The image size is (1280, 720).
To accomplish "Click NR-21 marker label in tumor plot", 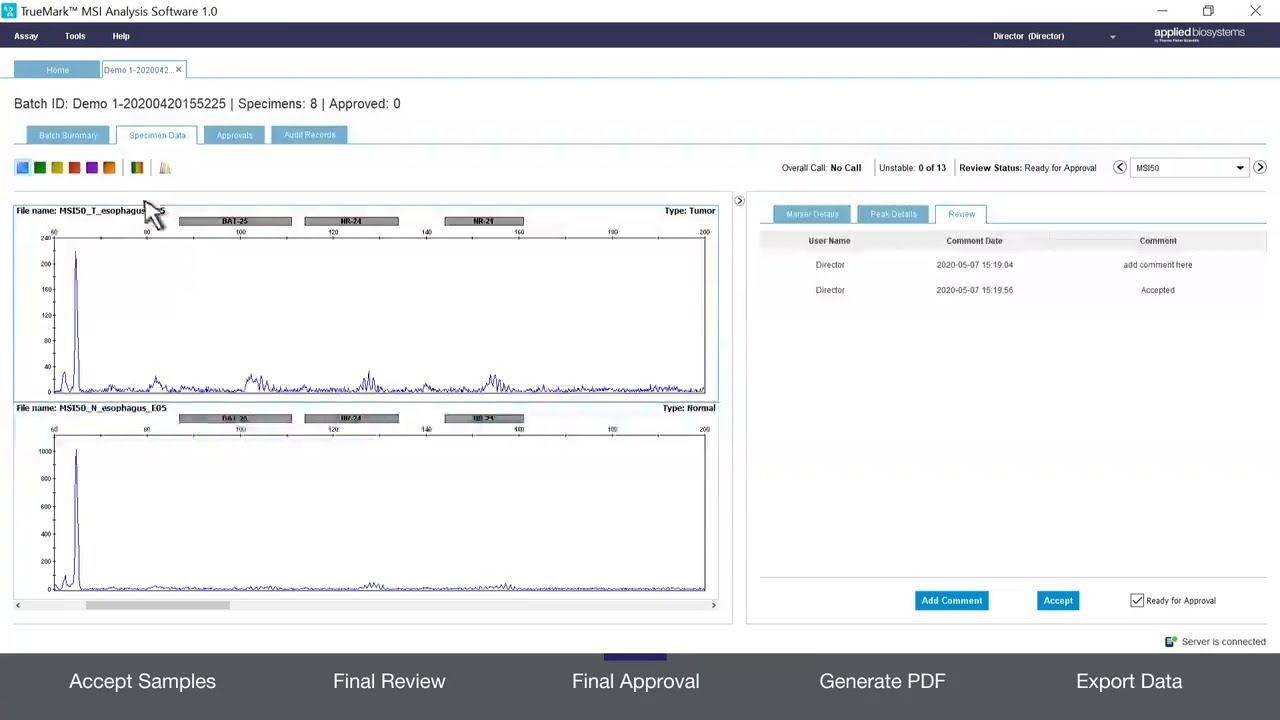I will pos(484,221).
